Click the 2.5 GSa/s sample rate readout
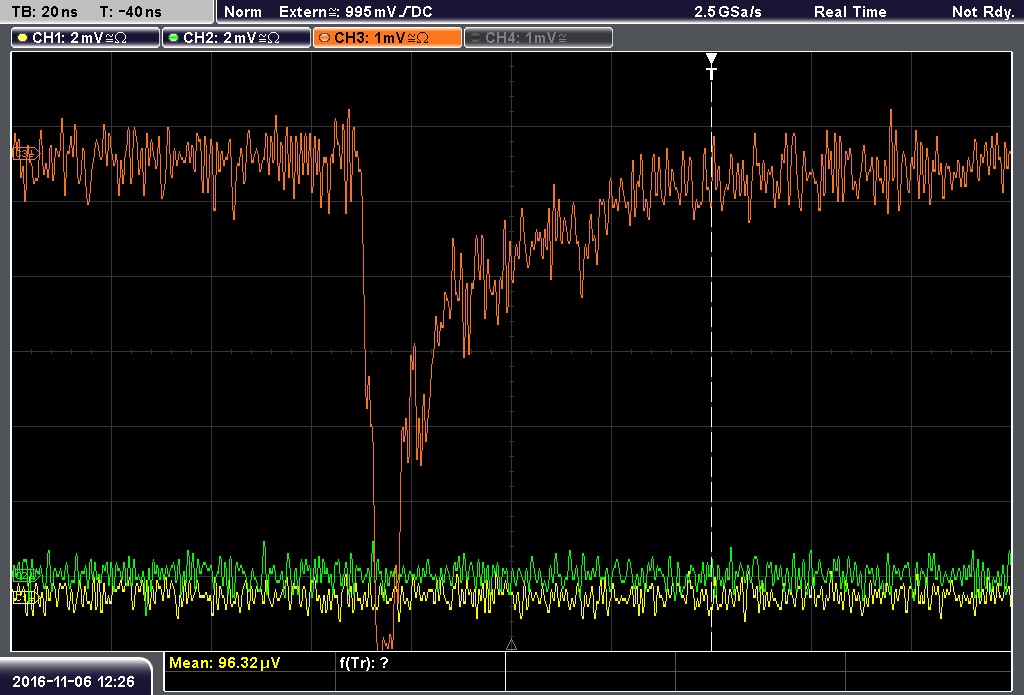1024x695 pixels. pyautogui.click(x=728, y=12)
